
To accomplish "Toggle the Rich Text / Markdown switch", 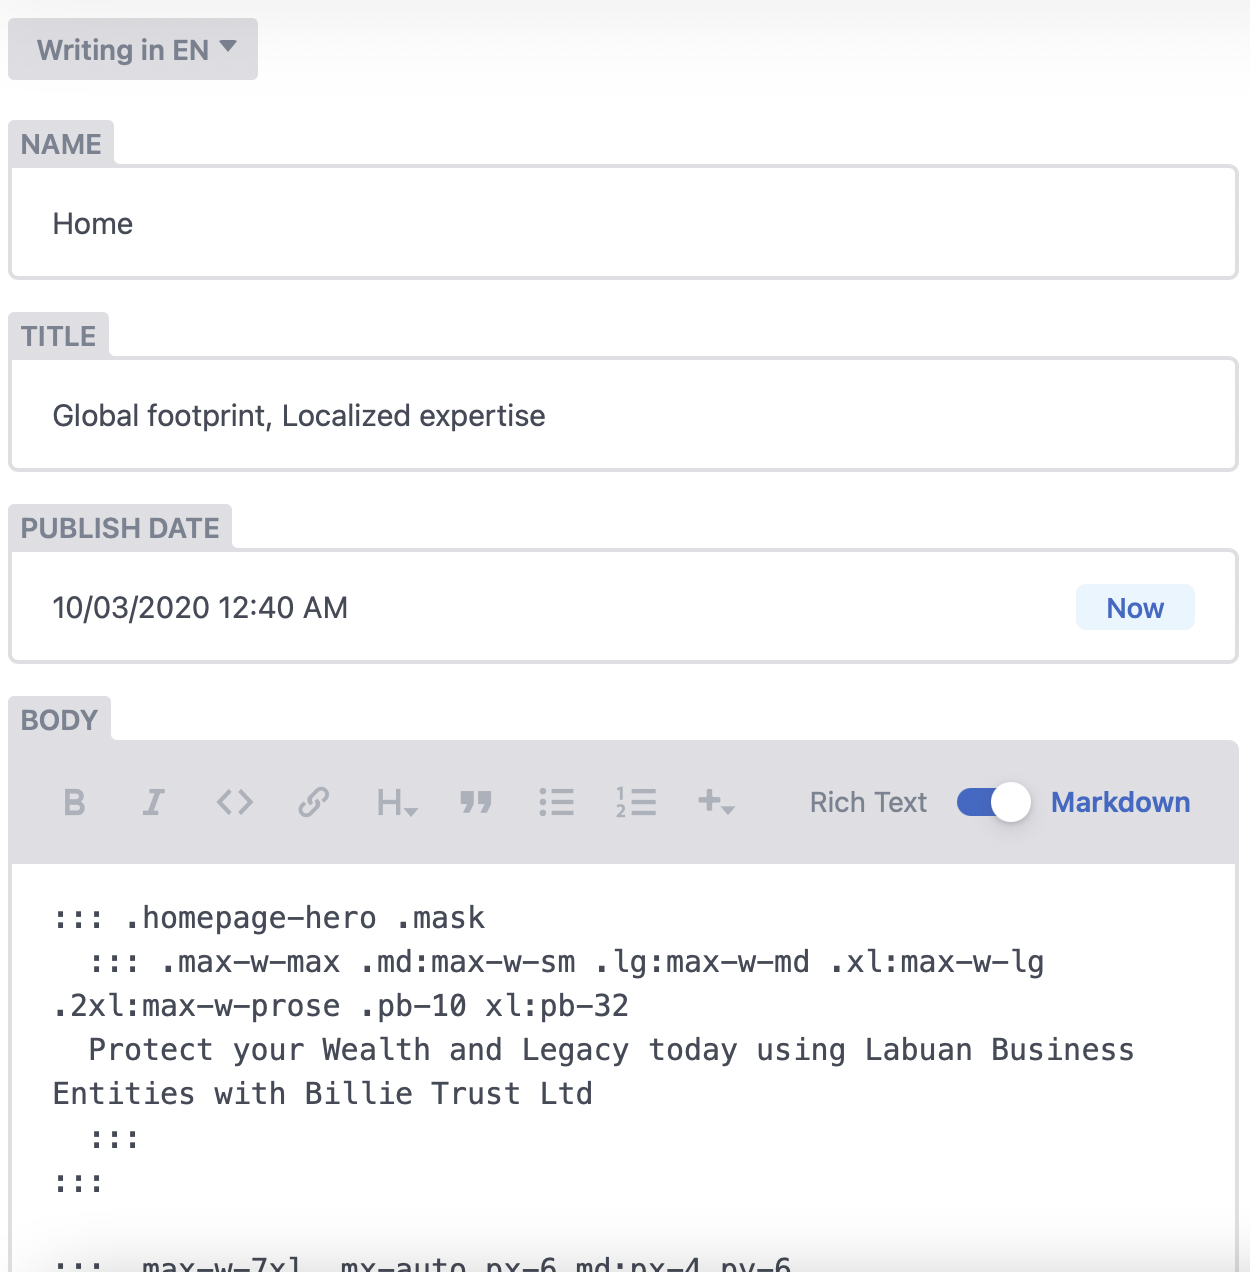I will pyautogui.click(x=993, y=802).
